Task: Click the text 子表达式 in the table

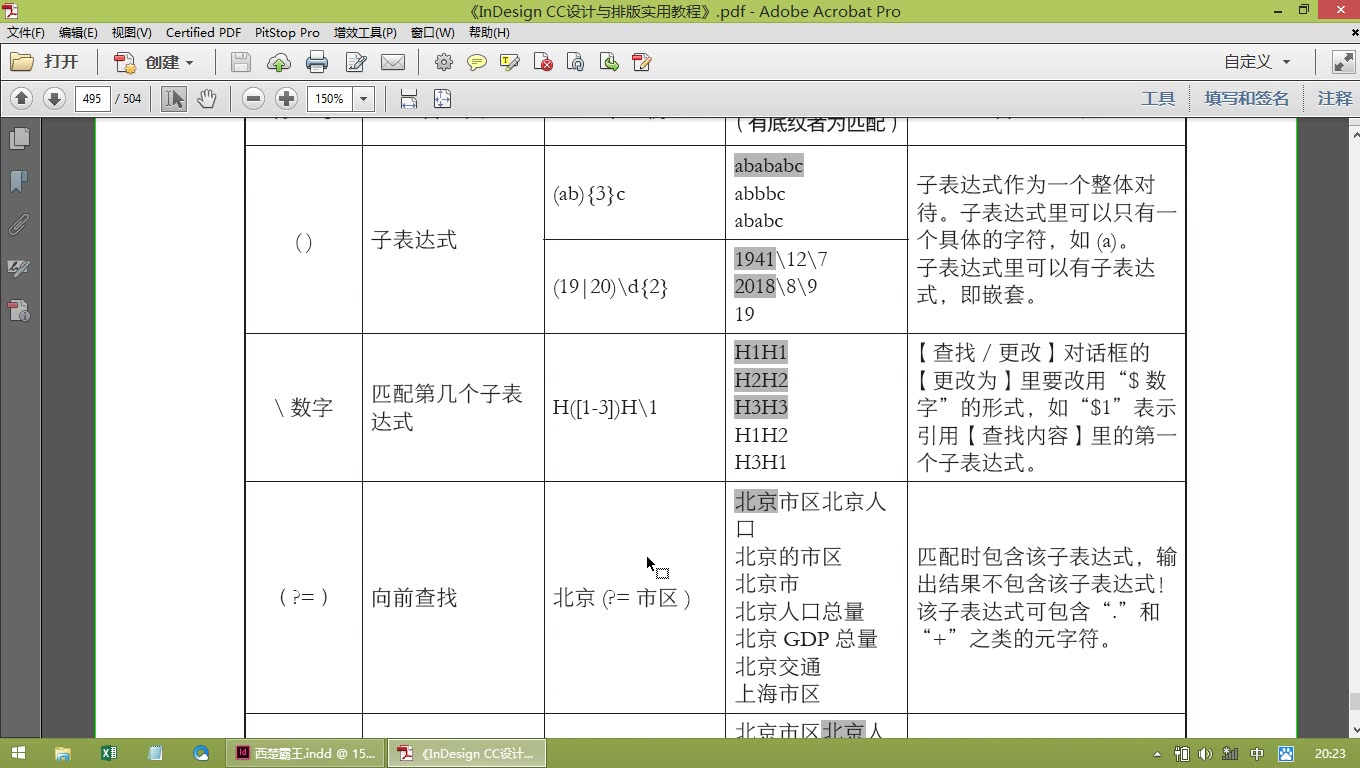Action: (x=414, y=240)
